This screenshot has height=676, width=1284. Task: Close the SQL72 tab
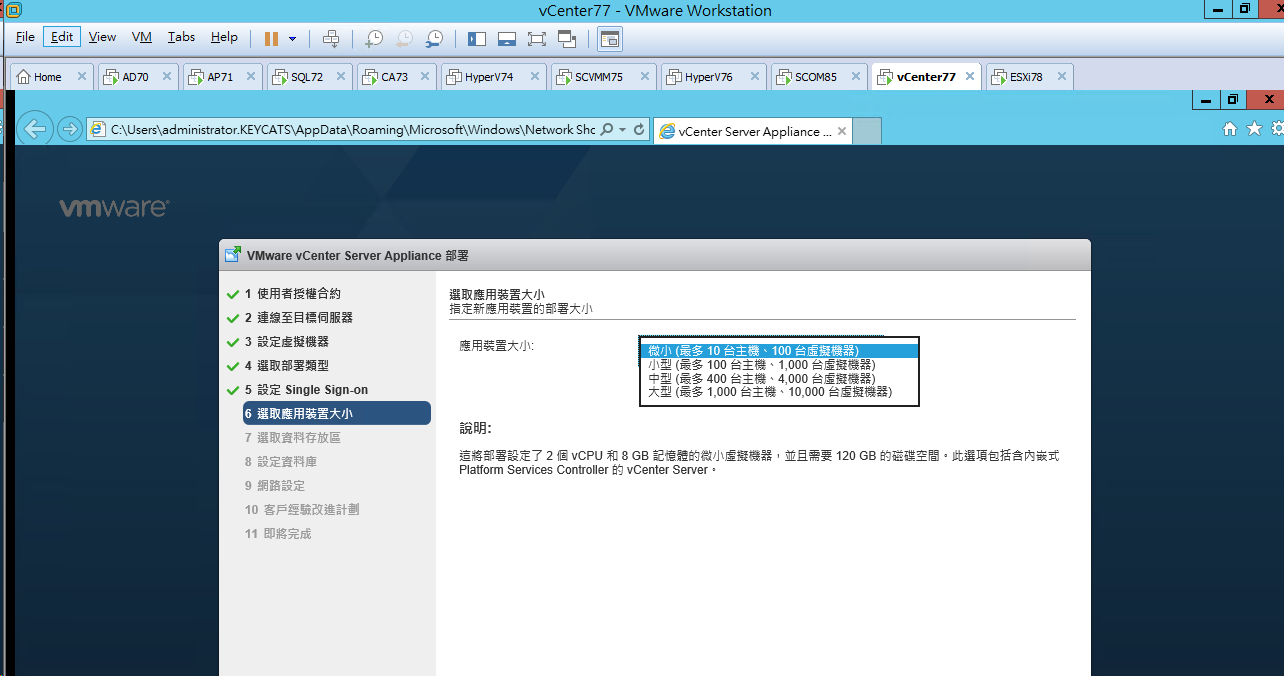340,77
